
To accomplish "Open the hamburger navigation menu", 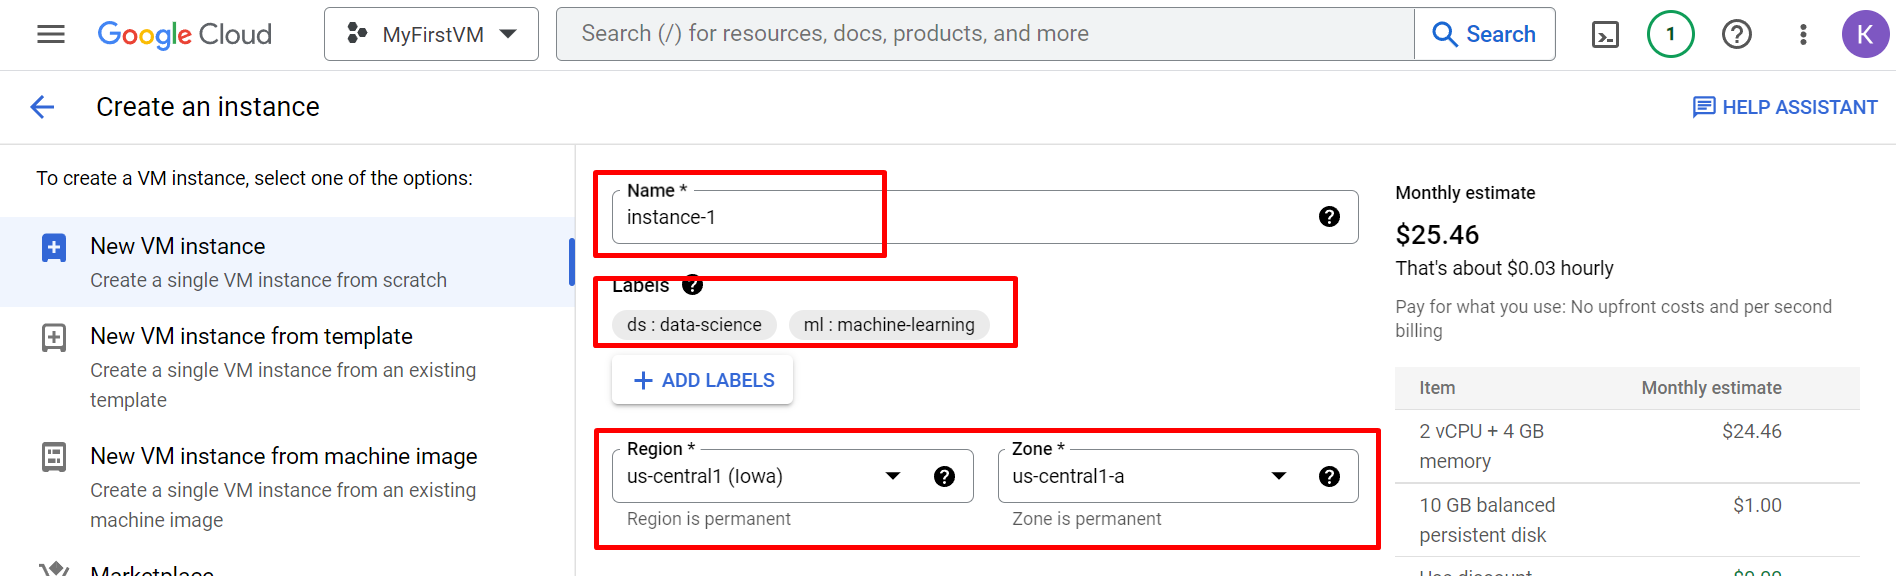I will (x=50, y=34).
